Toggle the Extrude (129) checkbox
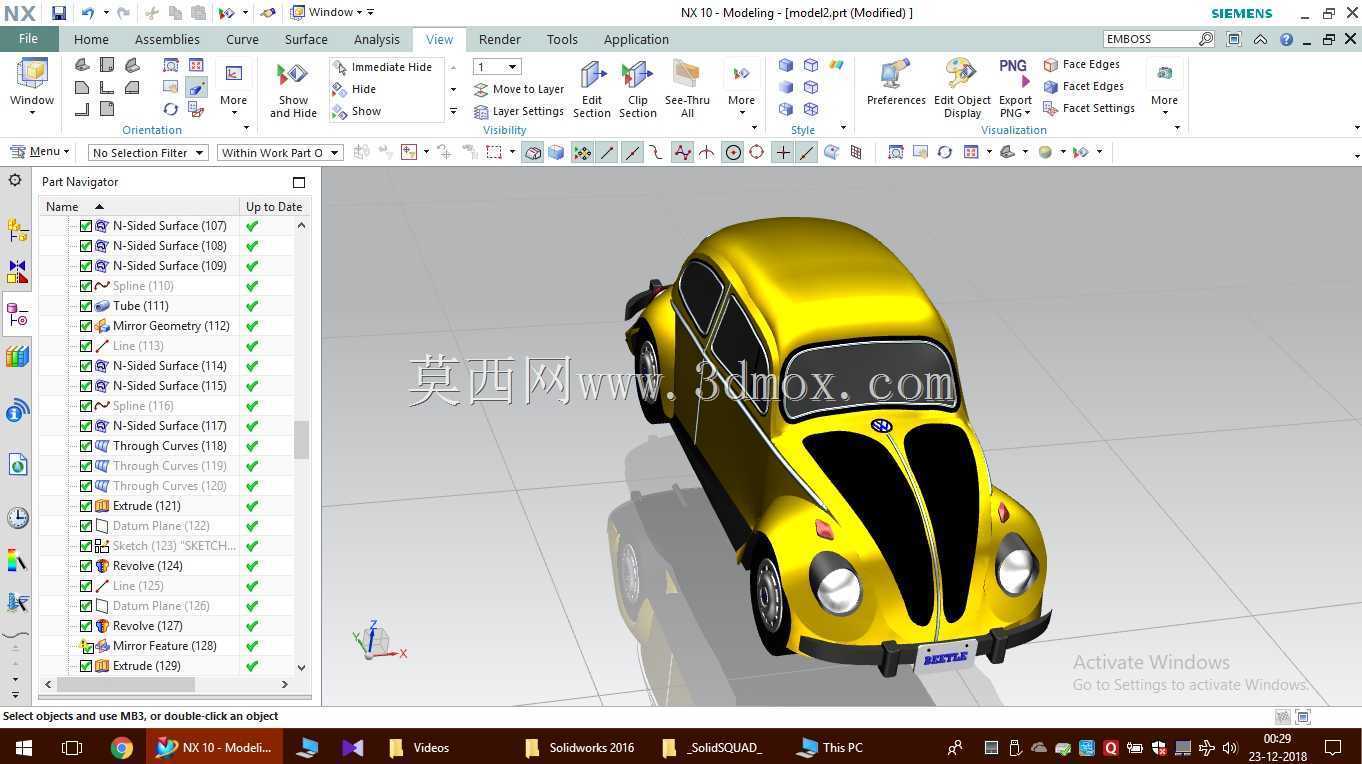The width and height of the screenshot is (1362, 764). click(x=86, y=666)
